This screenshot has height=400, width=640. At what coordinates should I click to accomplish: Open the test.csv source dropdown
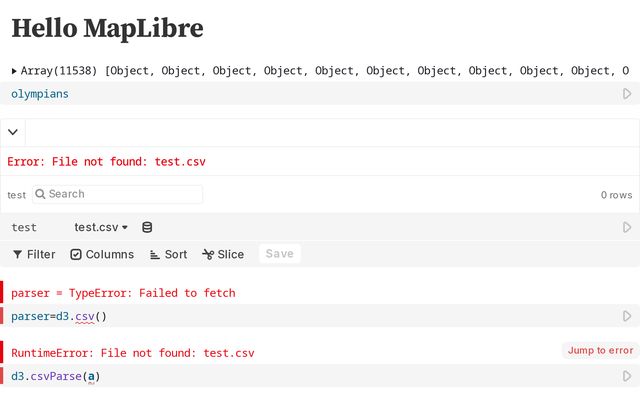coord(101,227)
